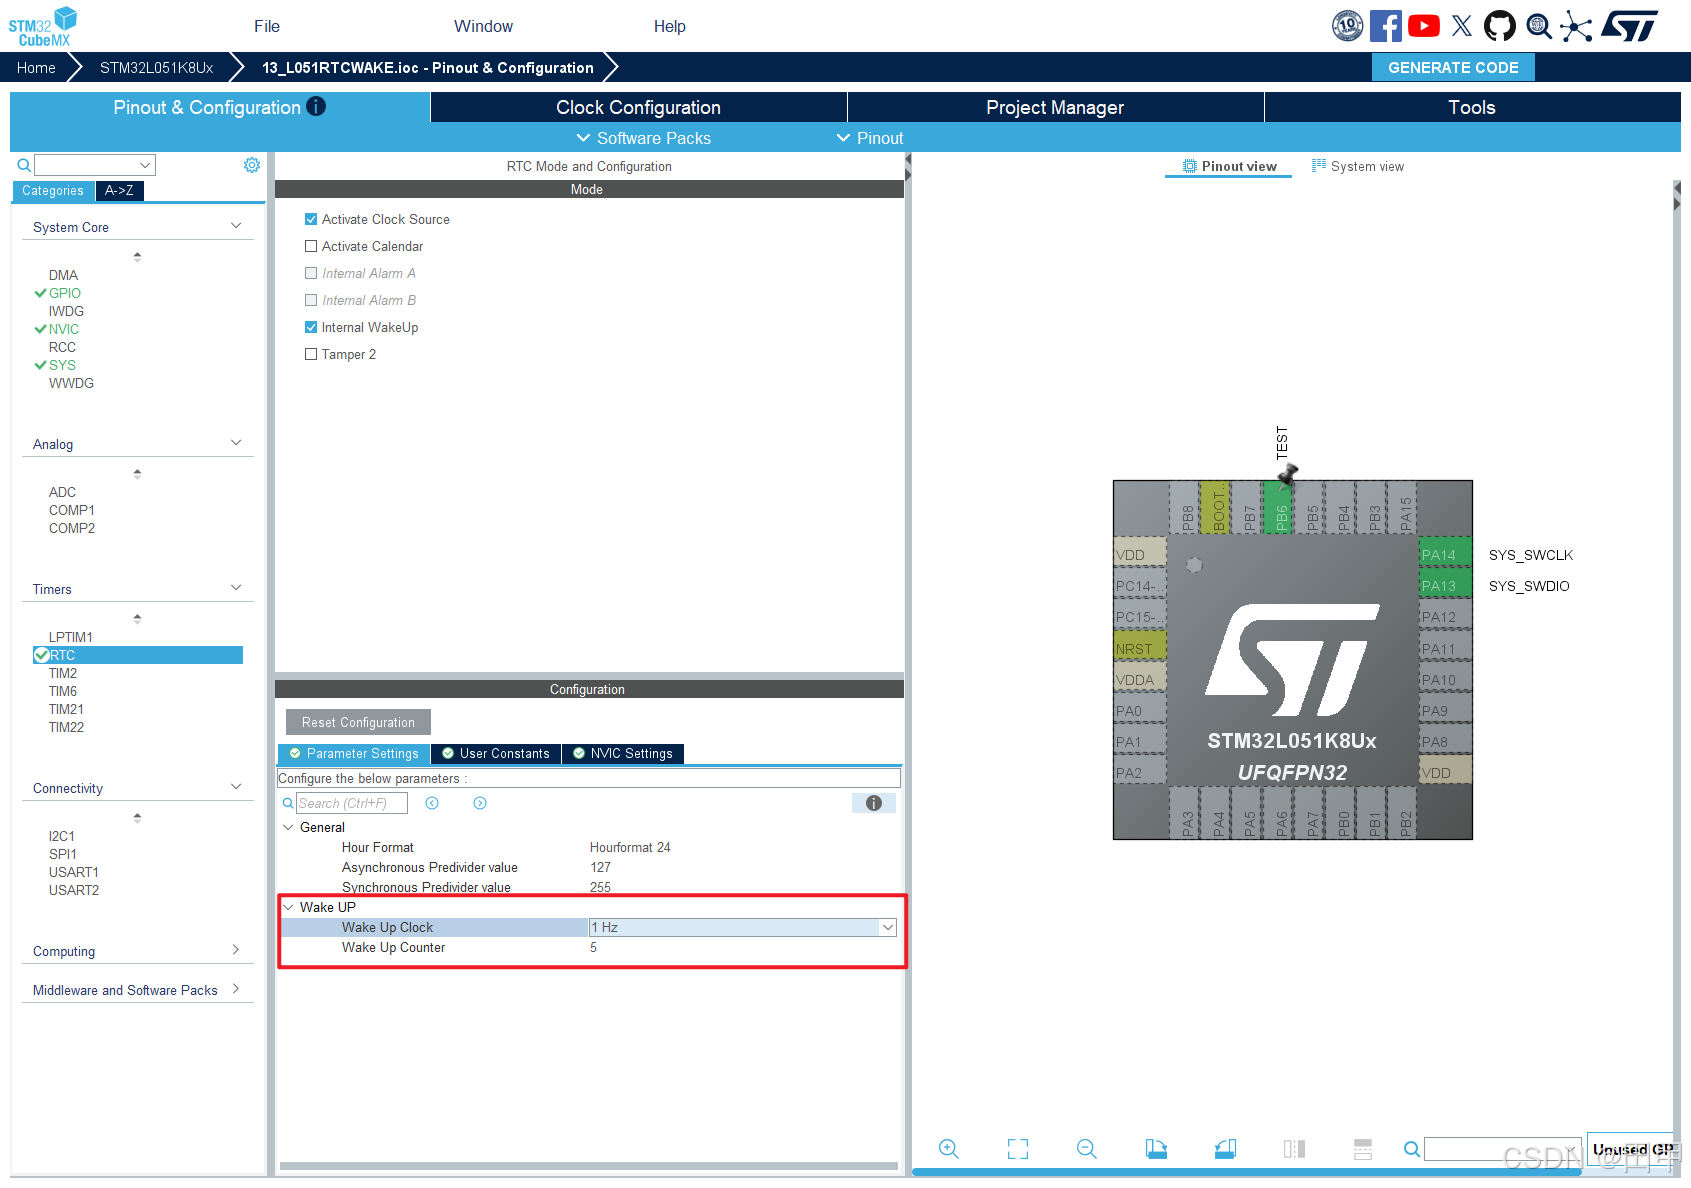Click the horizontal split view icon
The height and width of the screenshot is (1188, 1691).
1363,1149
